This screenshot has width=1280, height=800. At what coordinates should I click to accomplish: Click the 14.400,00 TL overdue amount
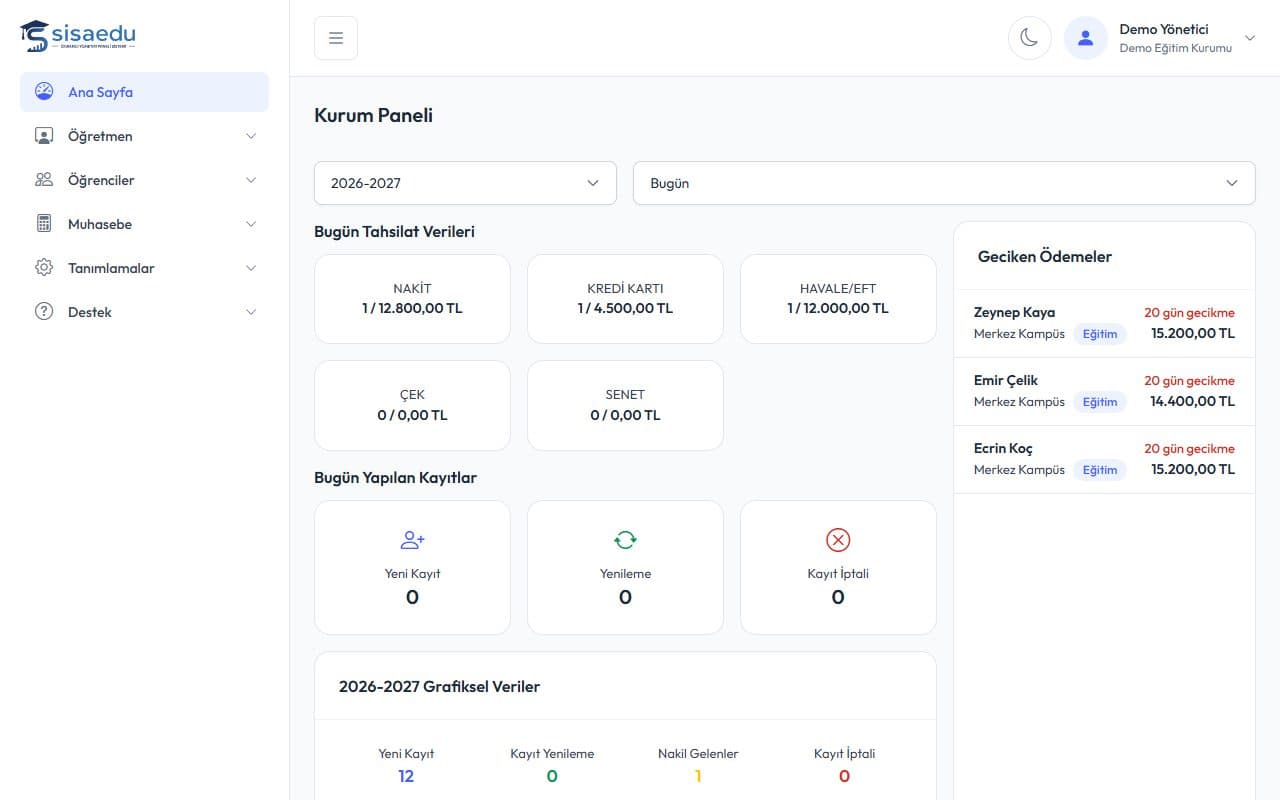click(x=1192, y=401)
